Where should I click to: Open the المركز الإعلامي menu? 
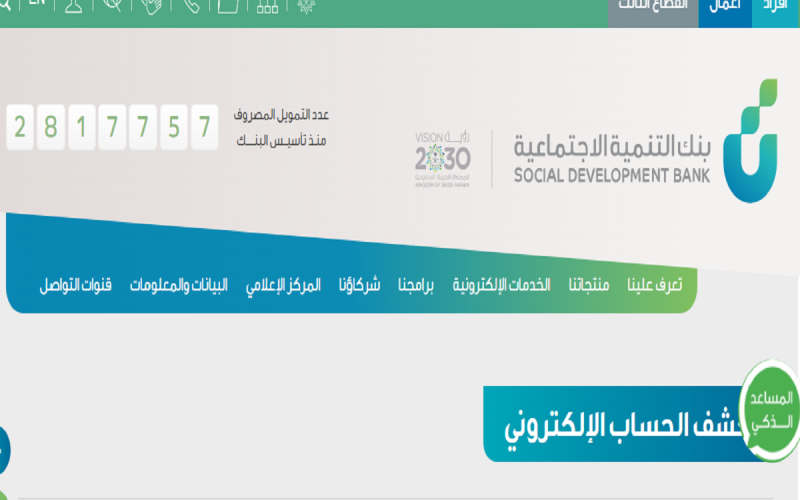(283, 285)
